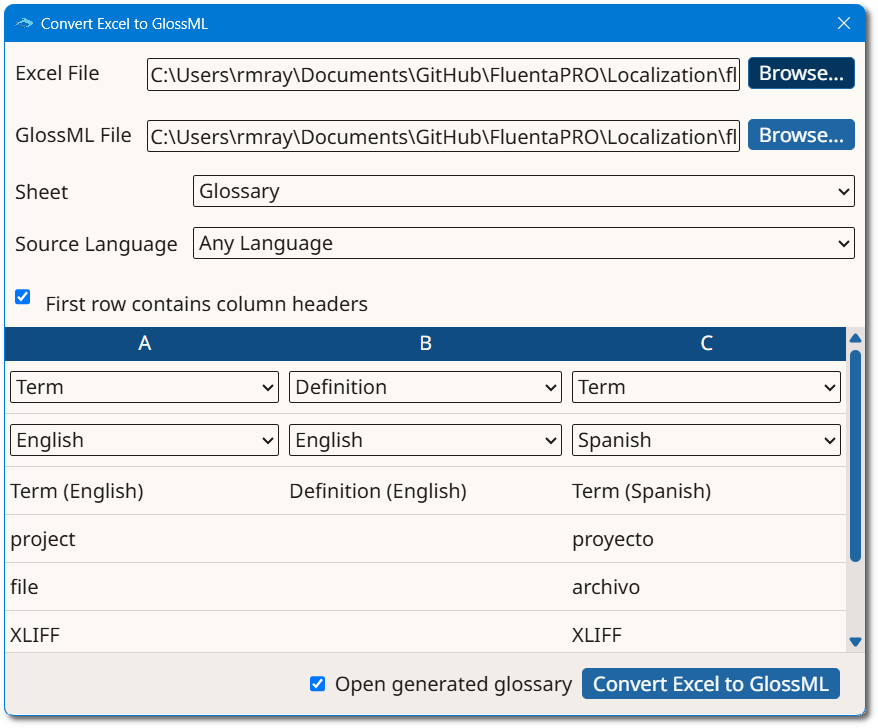The width and height of the screenshot is (878, 728).
Task: Toggle First row contains column headers
Action: pyautogui.click(x=23, y=297)
